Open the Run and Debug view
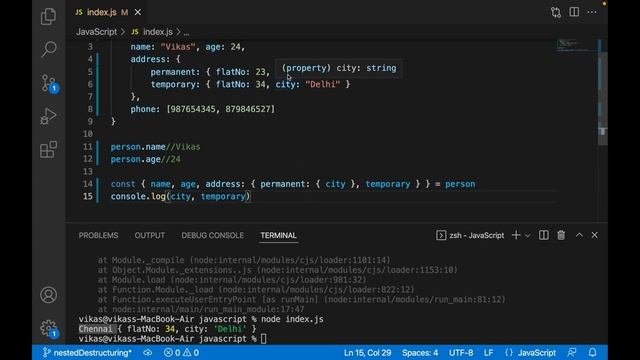 click(x=49, y=116)
